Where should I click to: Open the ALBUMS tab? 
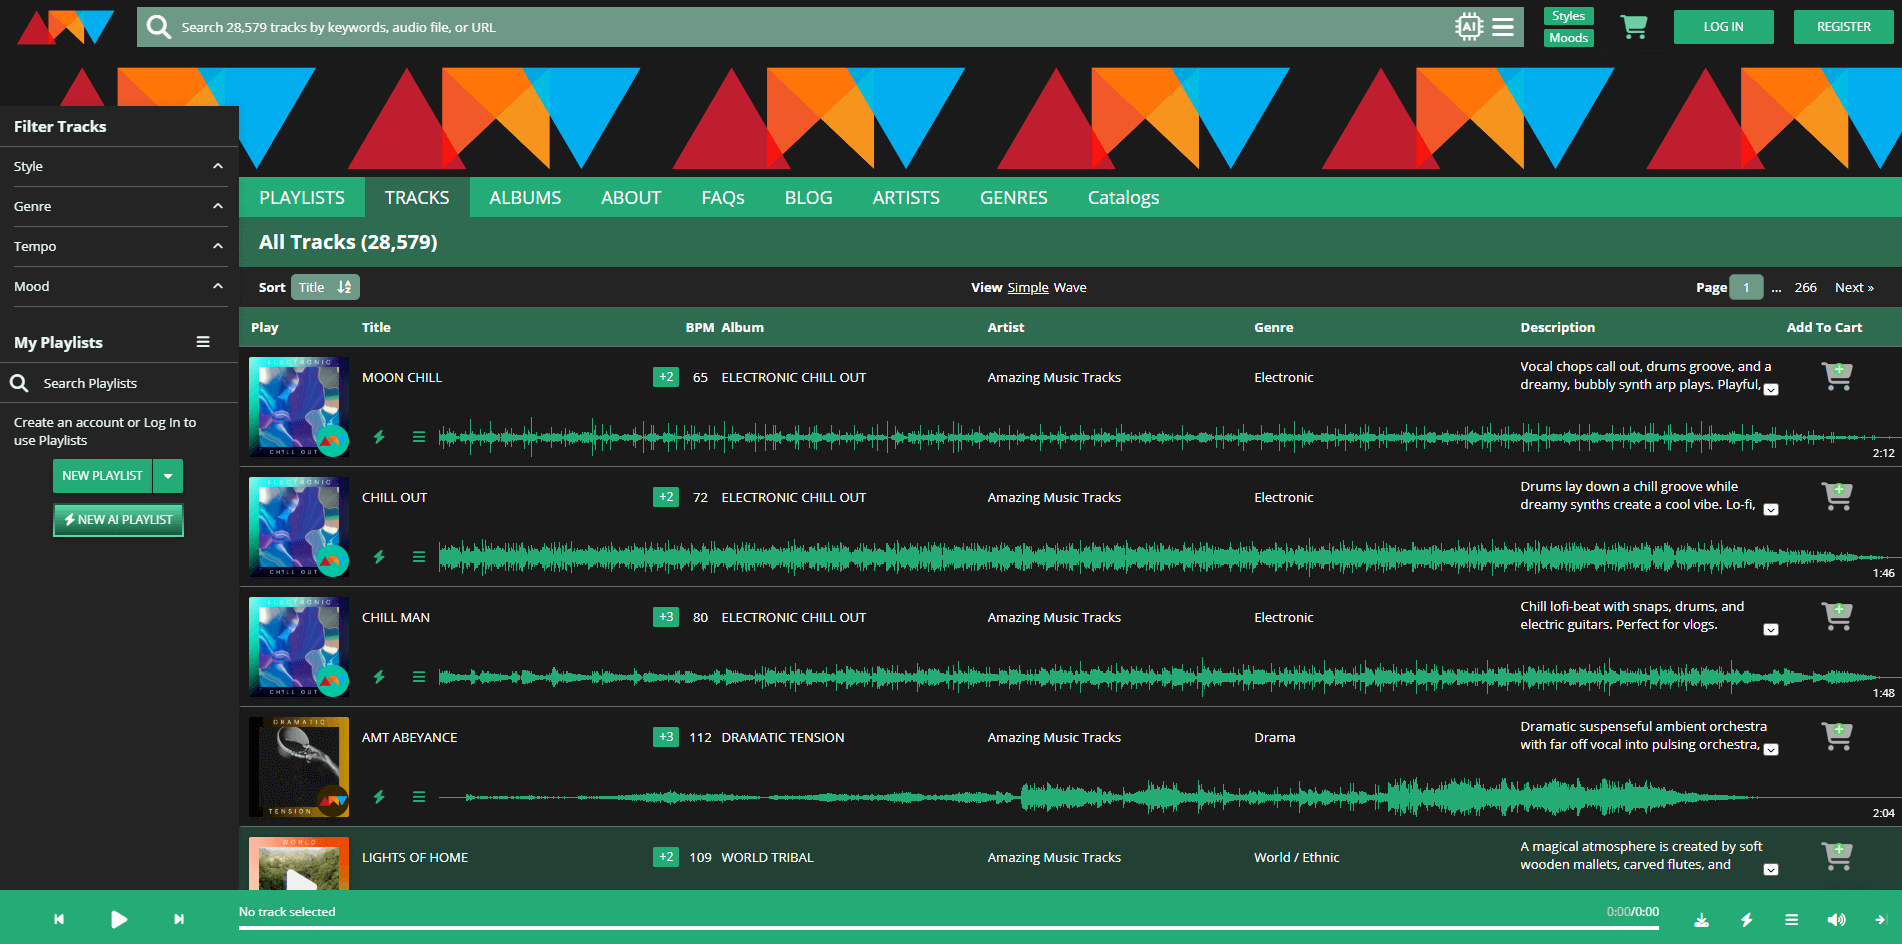pos(525,198)
